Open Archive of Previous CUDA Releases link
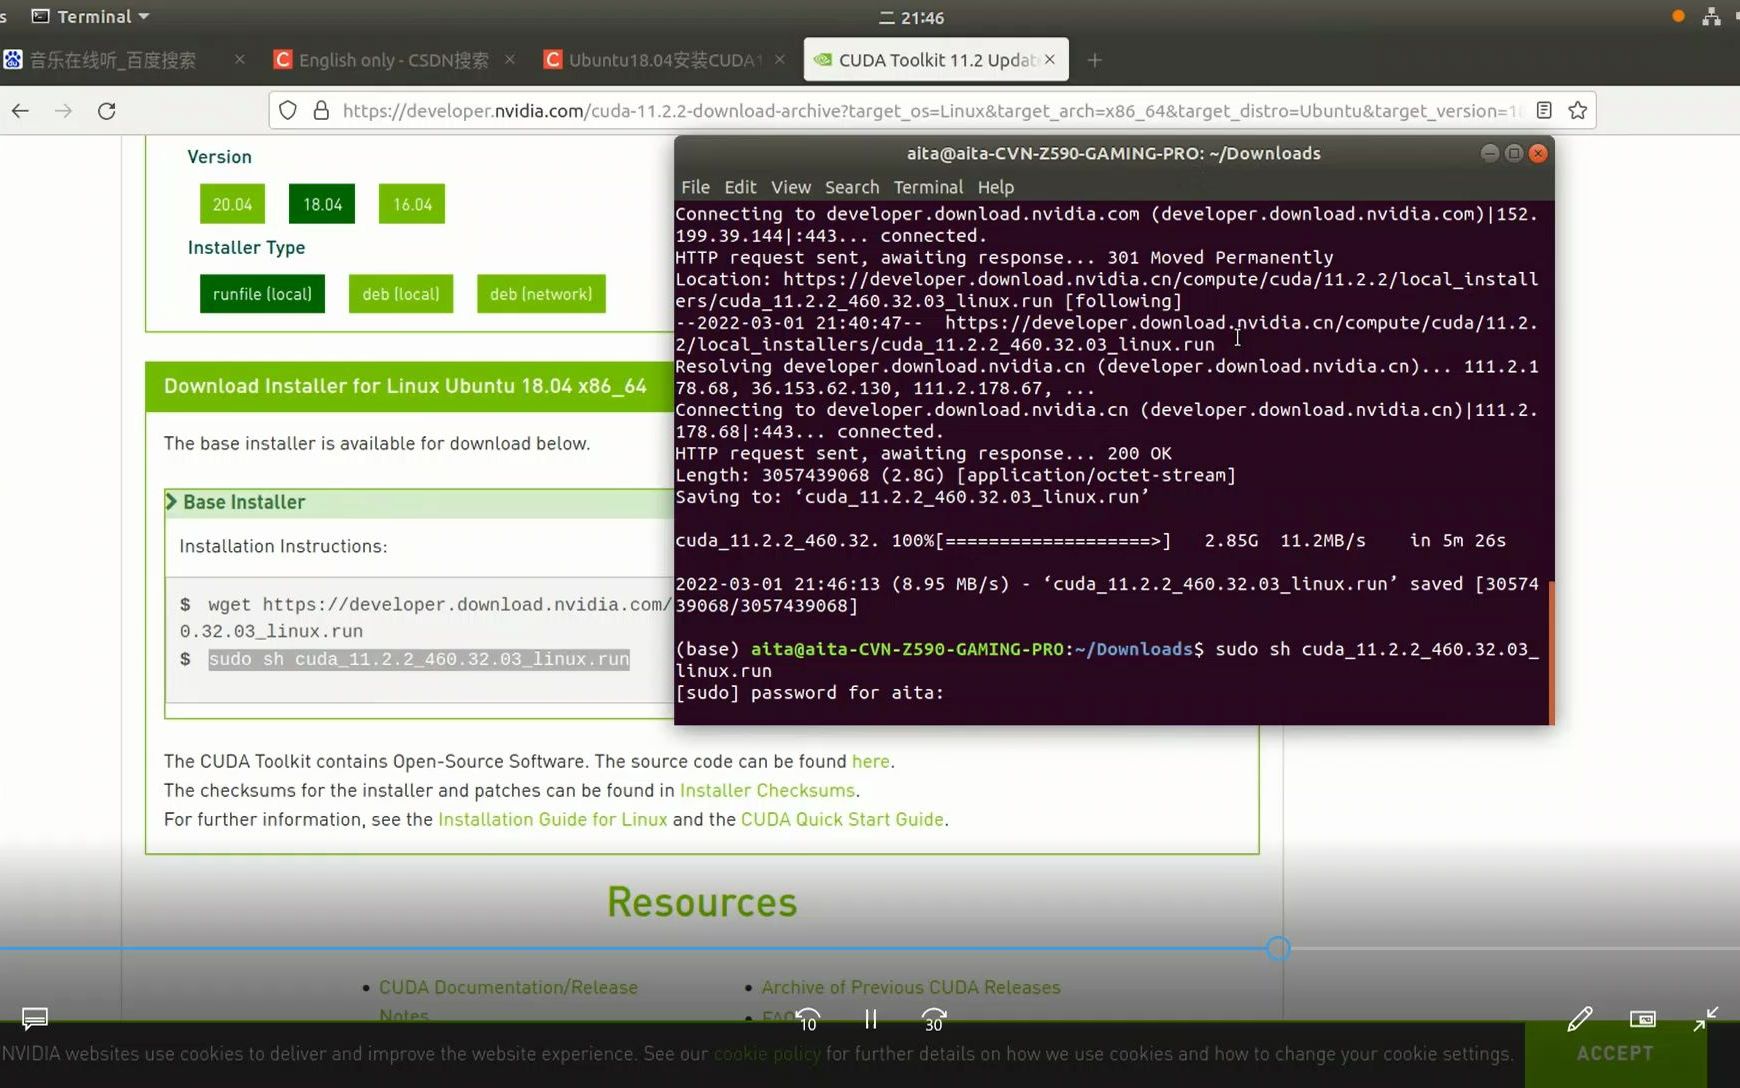The width and height of the screenshot is (1740, 1088). coord(911,987)
